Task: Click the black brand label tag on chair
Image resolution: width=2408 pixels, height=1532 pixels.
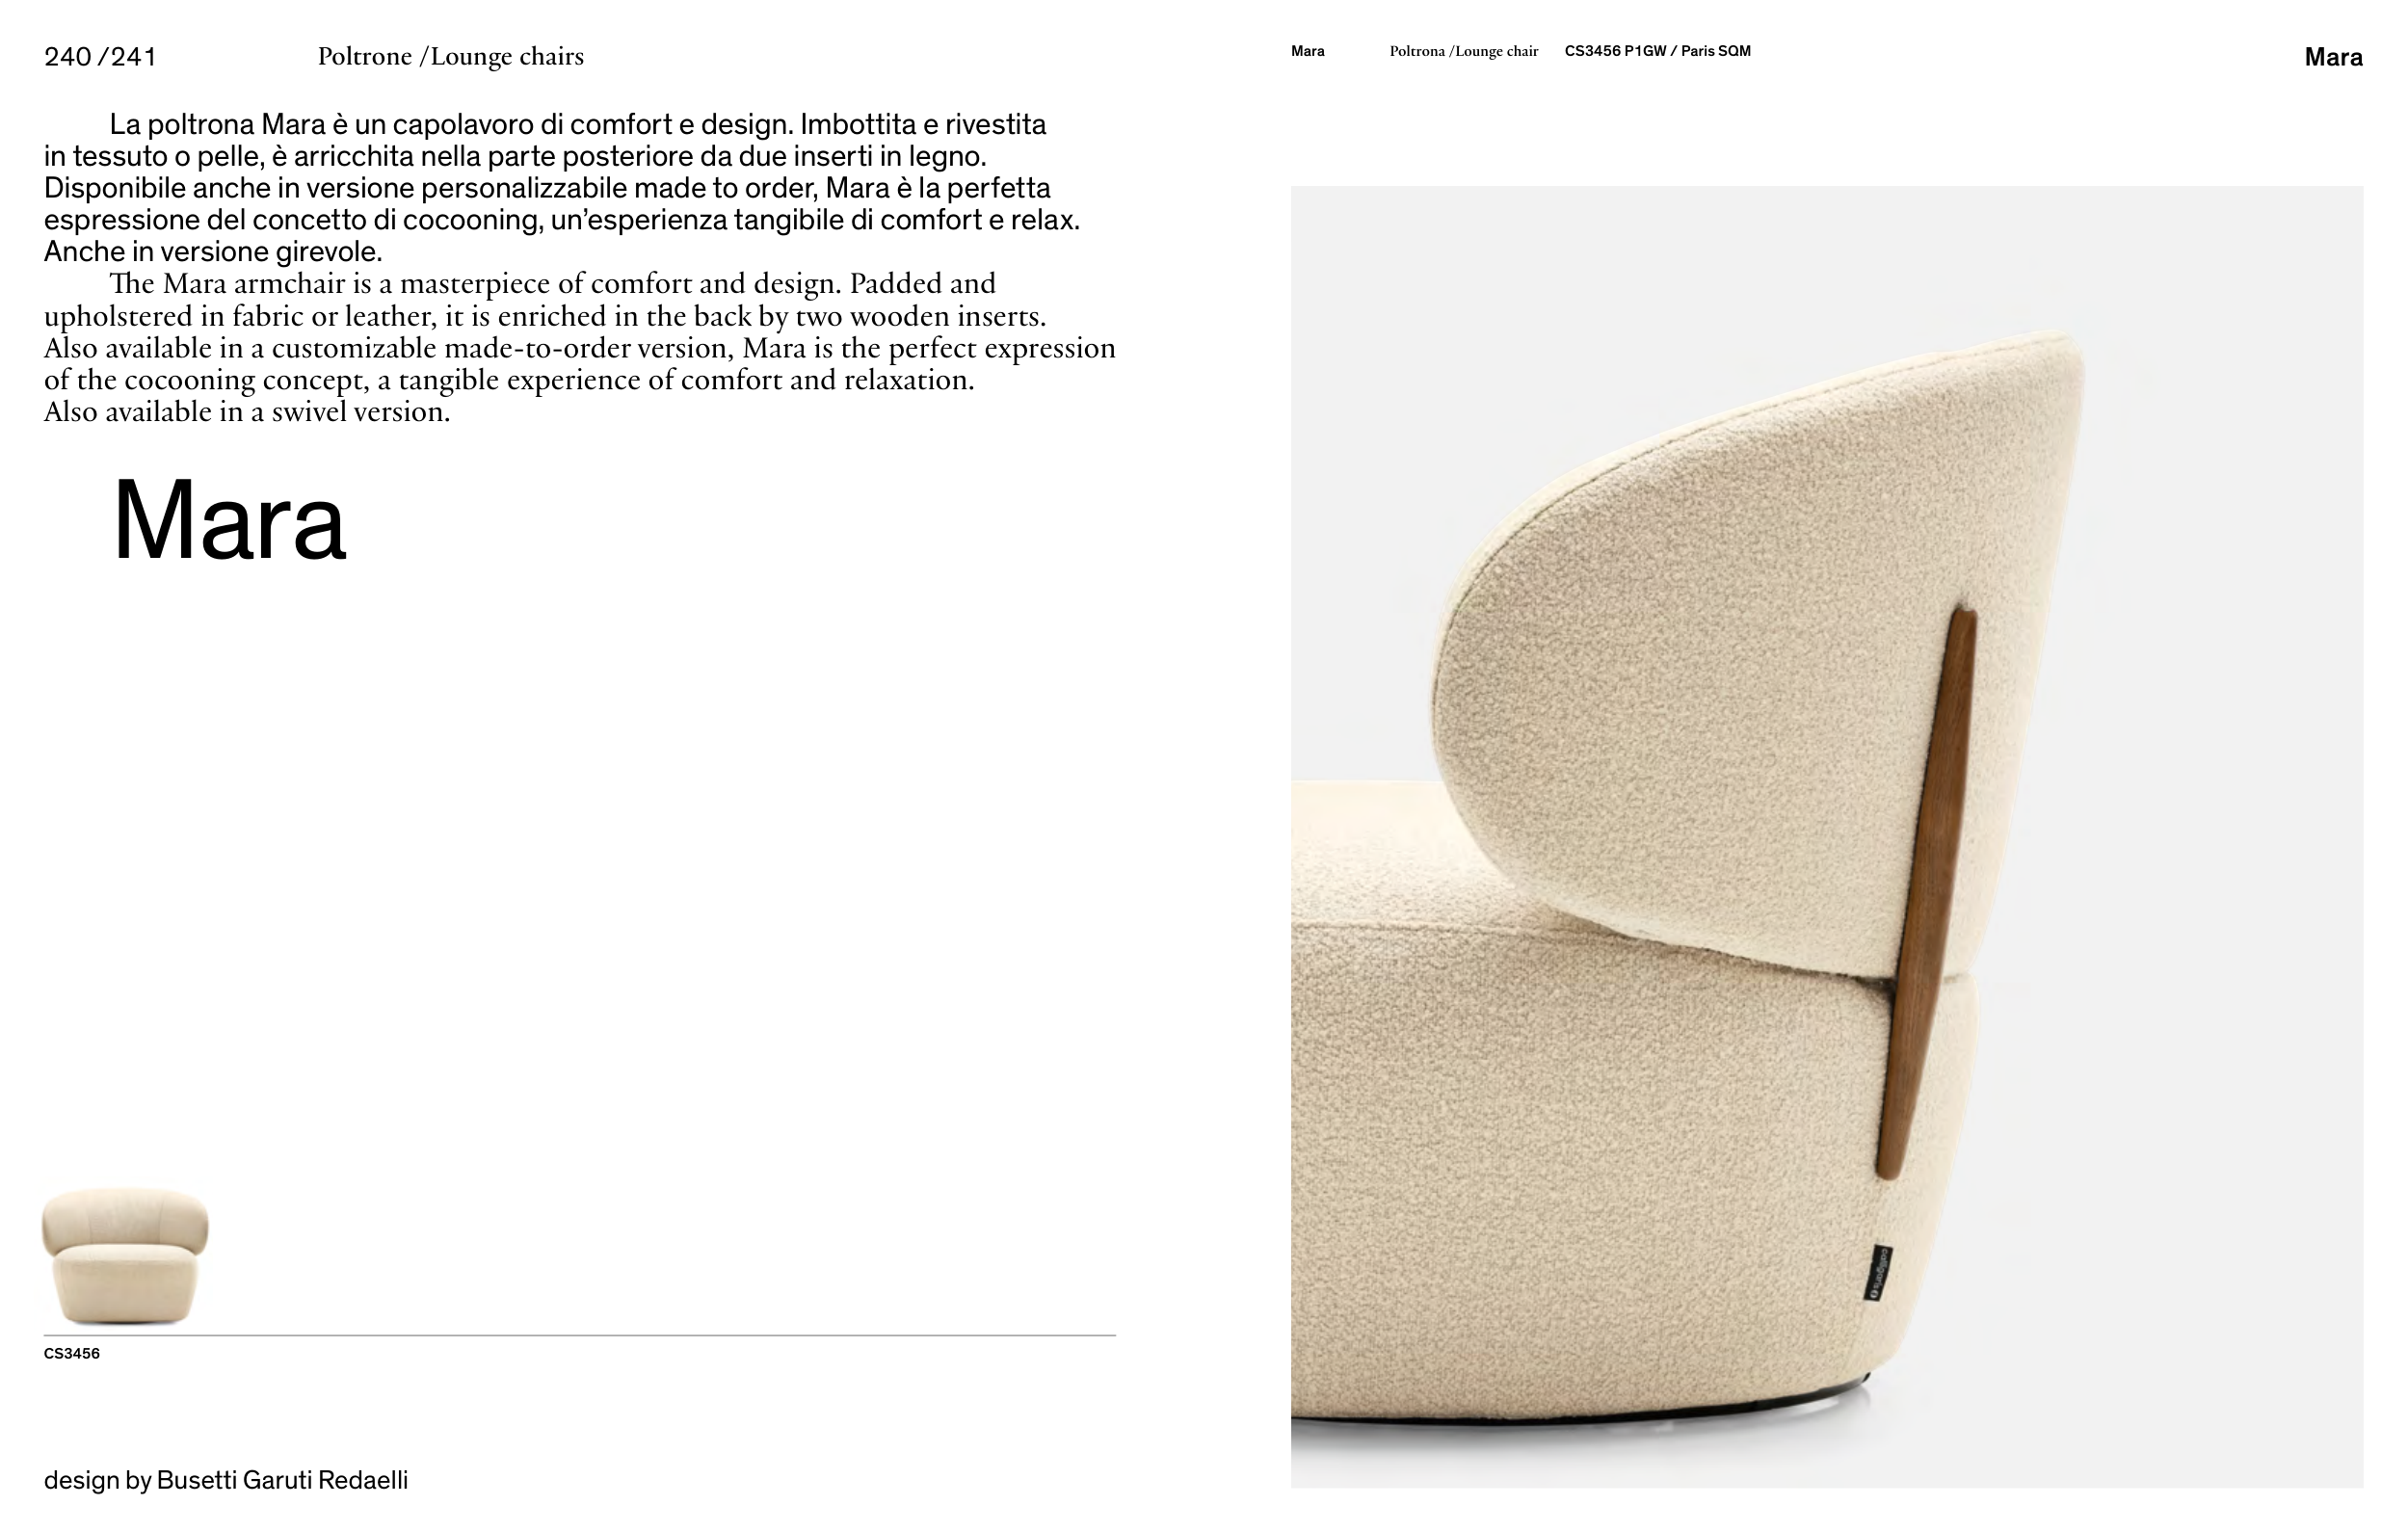Action: click(1878, 1273)
